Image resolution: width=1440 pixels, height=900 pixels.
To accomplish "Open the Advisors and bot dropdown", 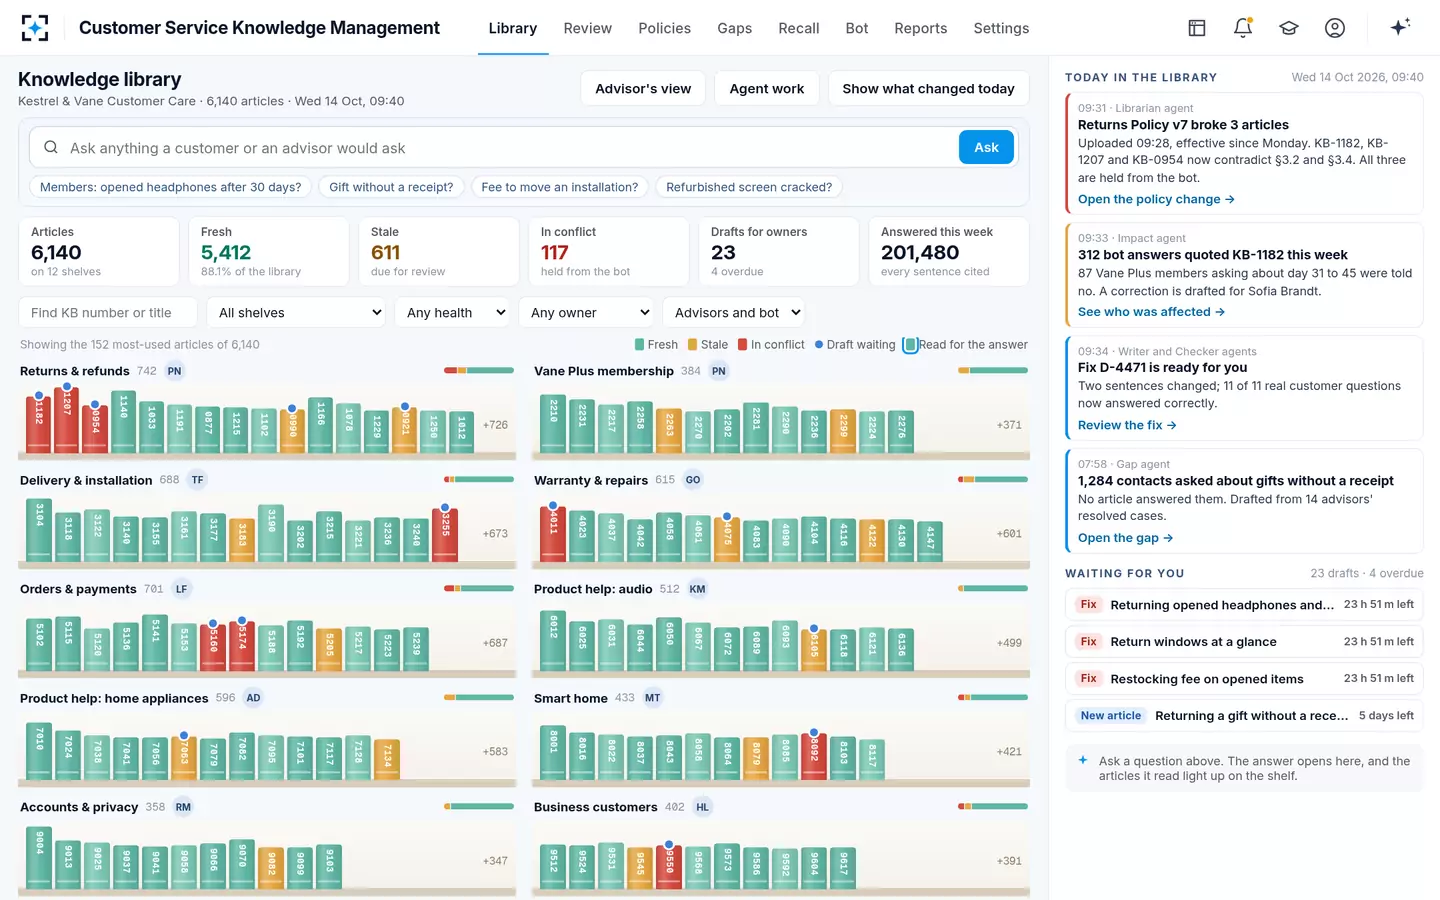I will pyautogui.click(x=735, y=312).
